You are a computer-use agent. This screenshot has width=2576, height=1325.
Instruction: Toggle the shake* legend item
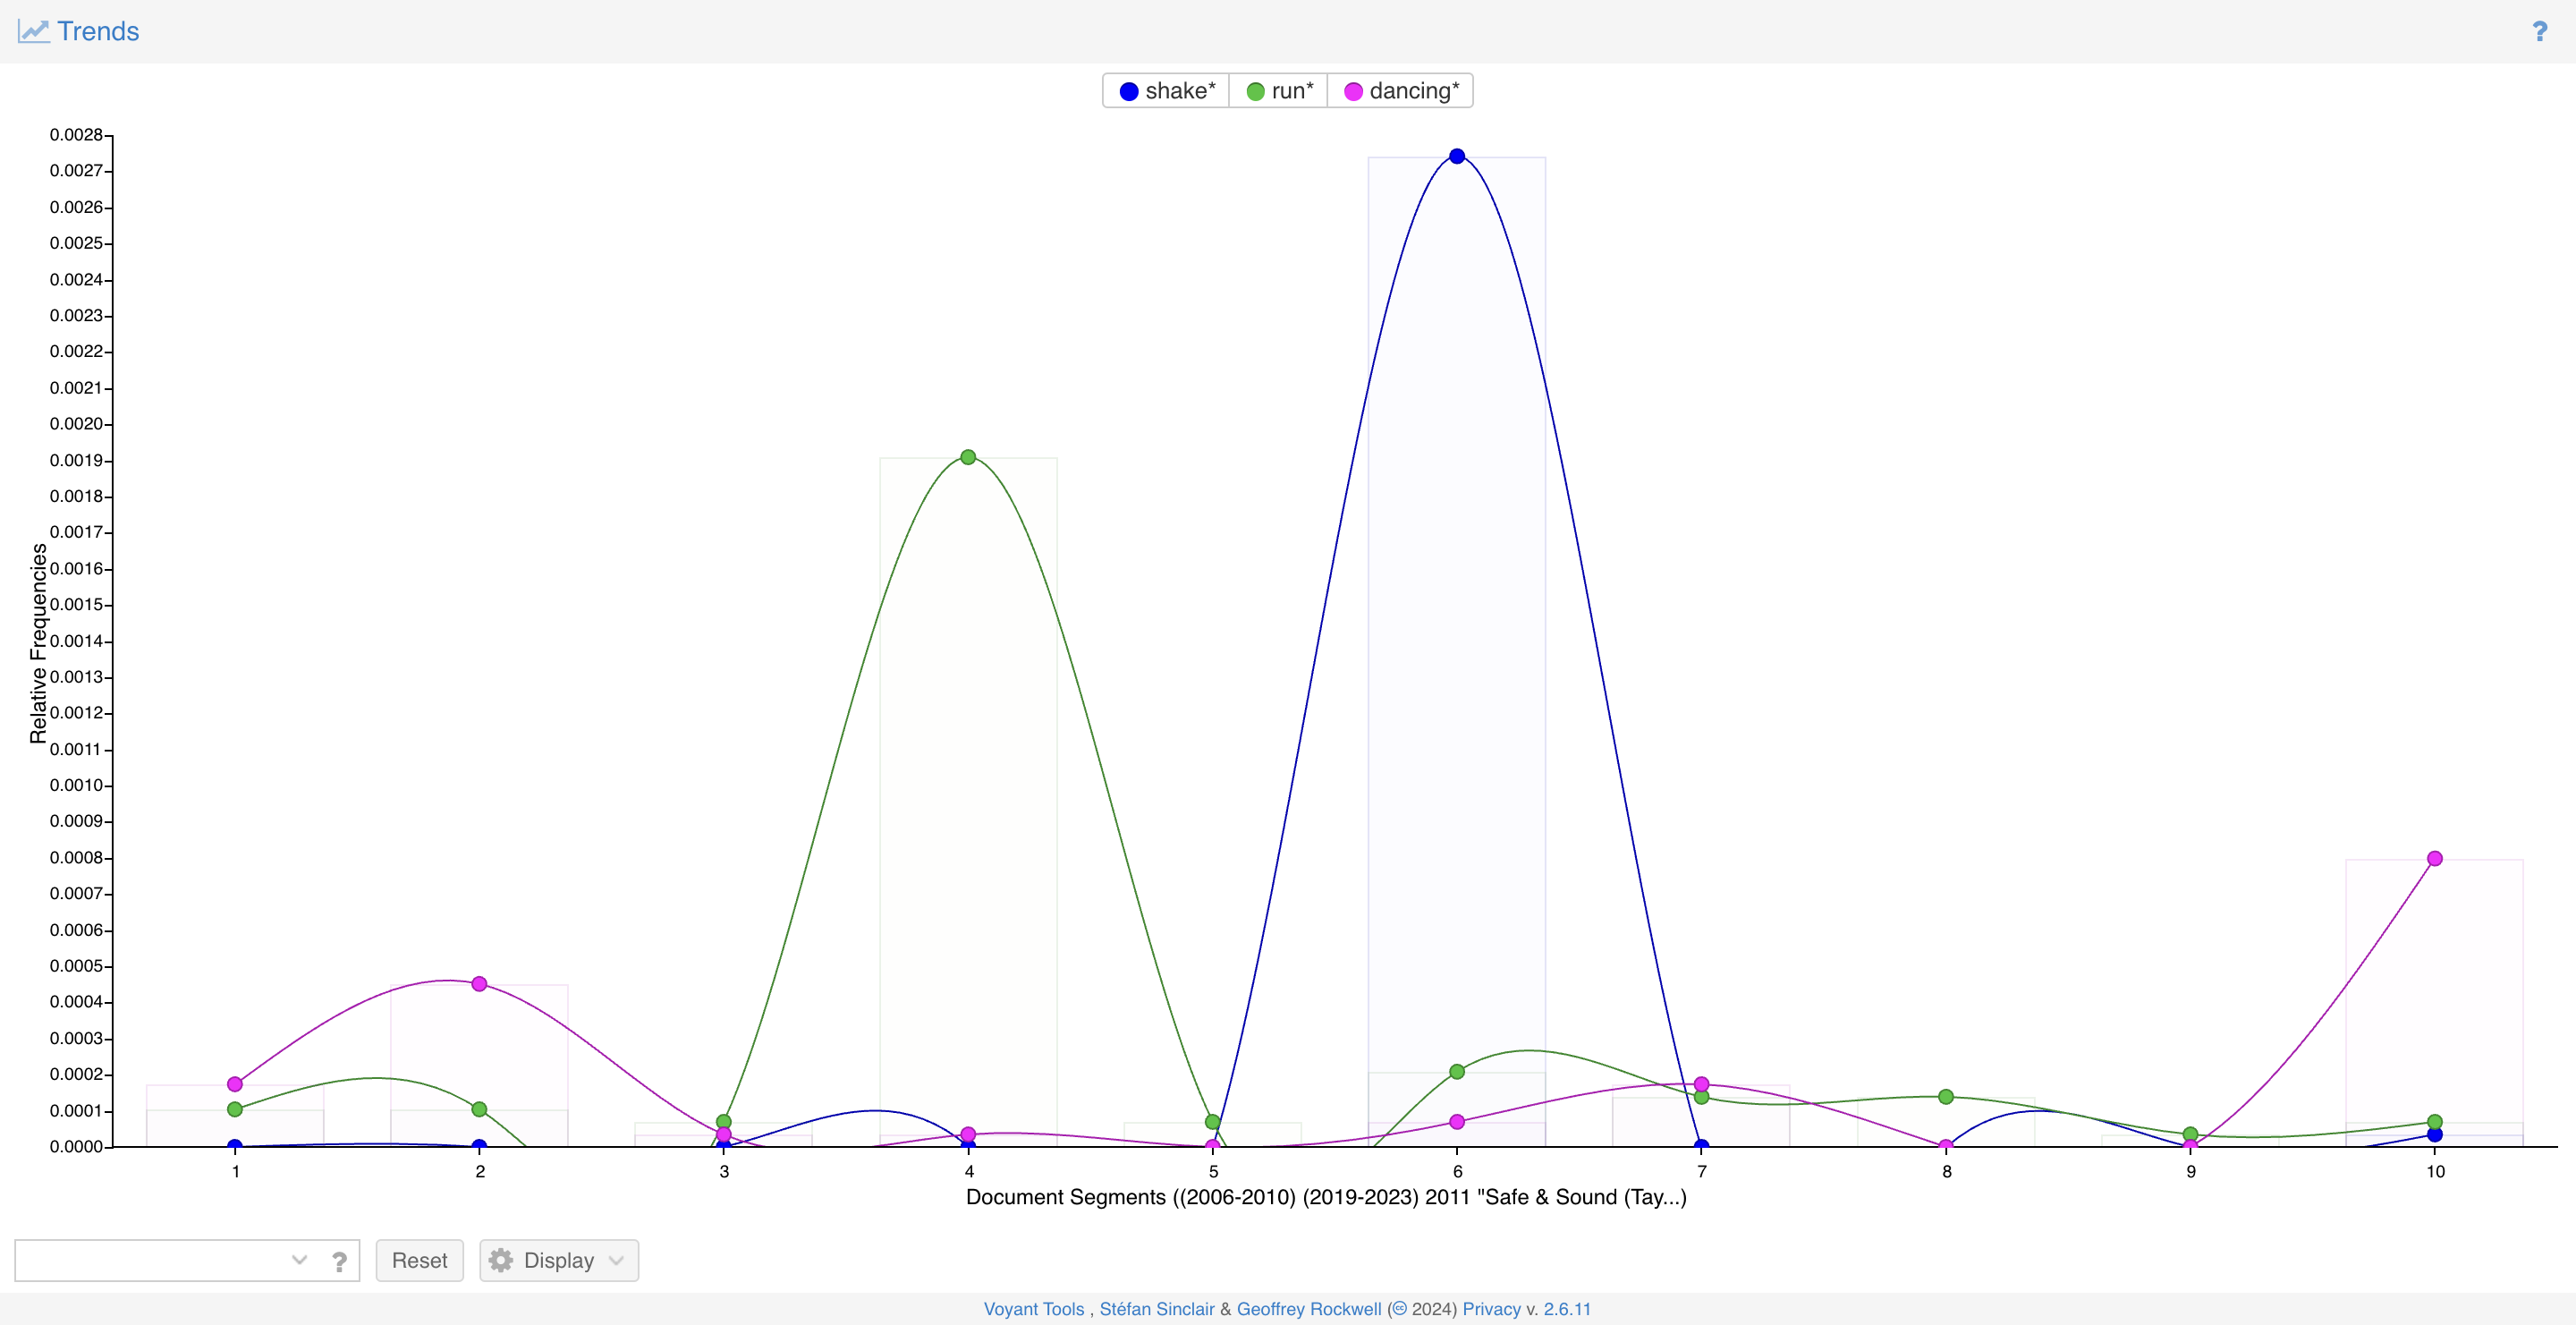pyautogui.click(x=1166, y=91)
